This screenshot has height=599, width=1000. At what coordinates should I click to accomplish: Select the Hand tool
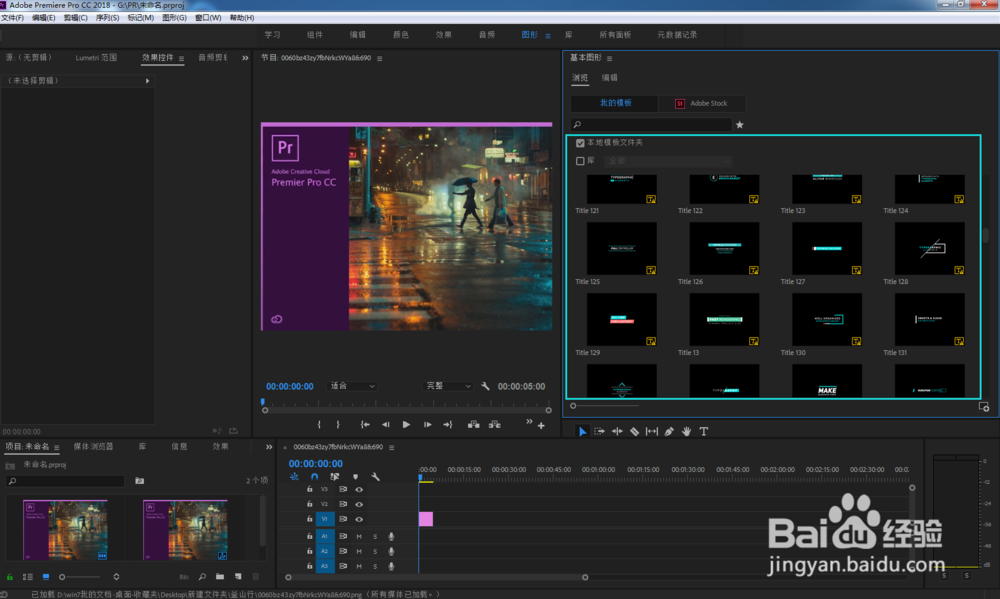click(x=686, y=432)
